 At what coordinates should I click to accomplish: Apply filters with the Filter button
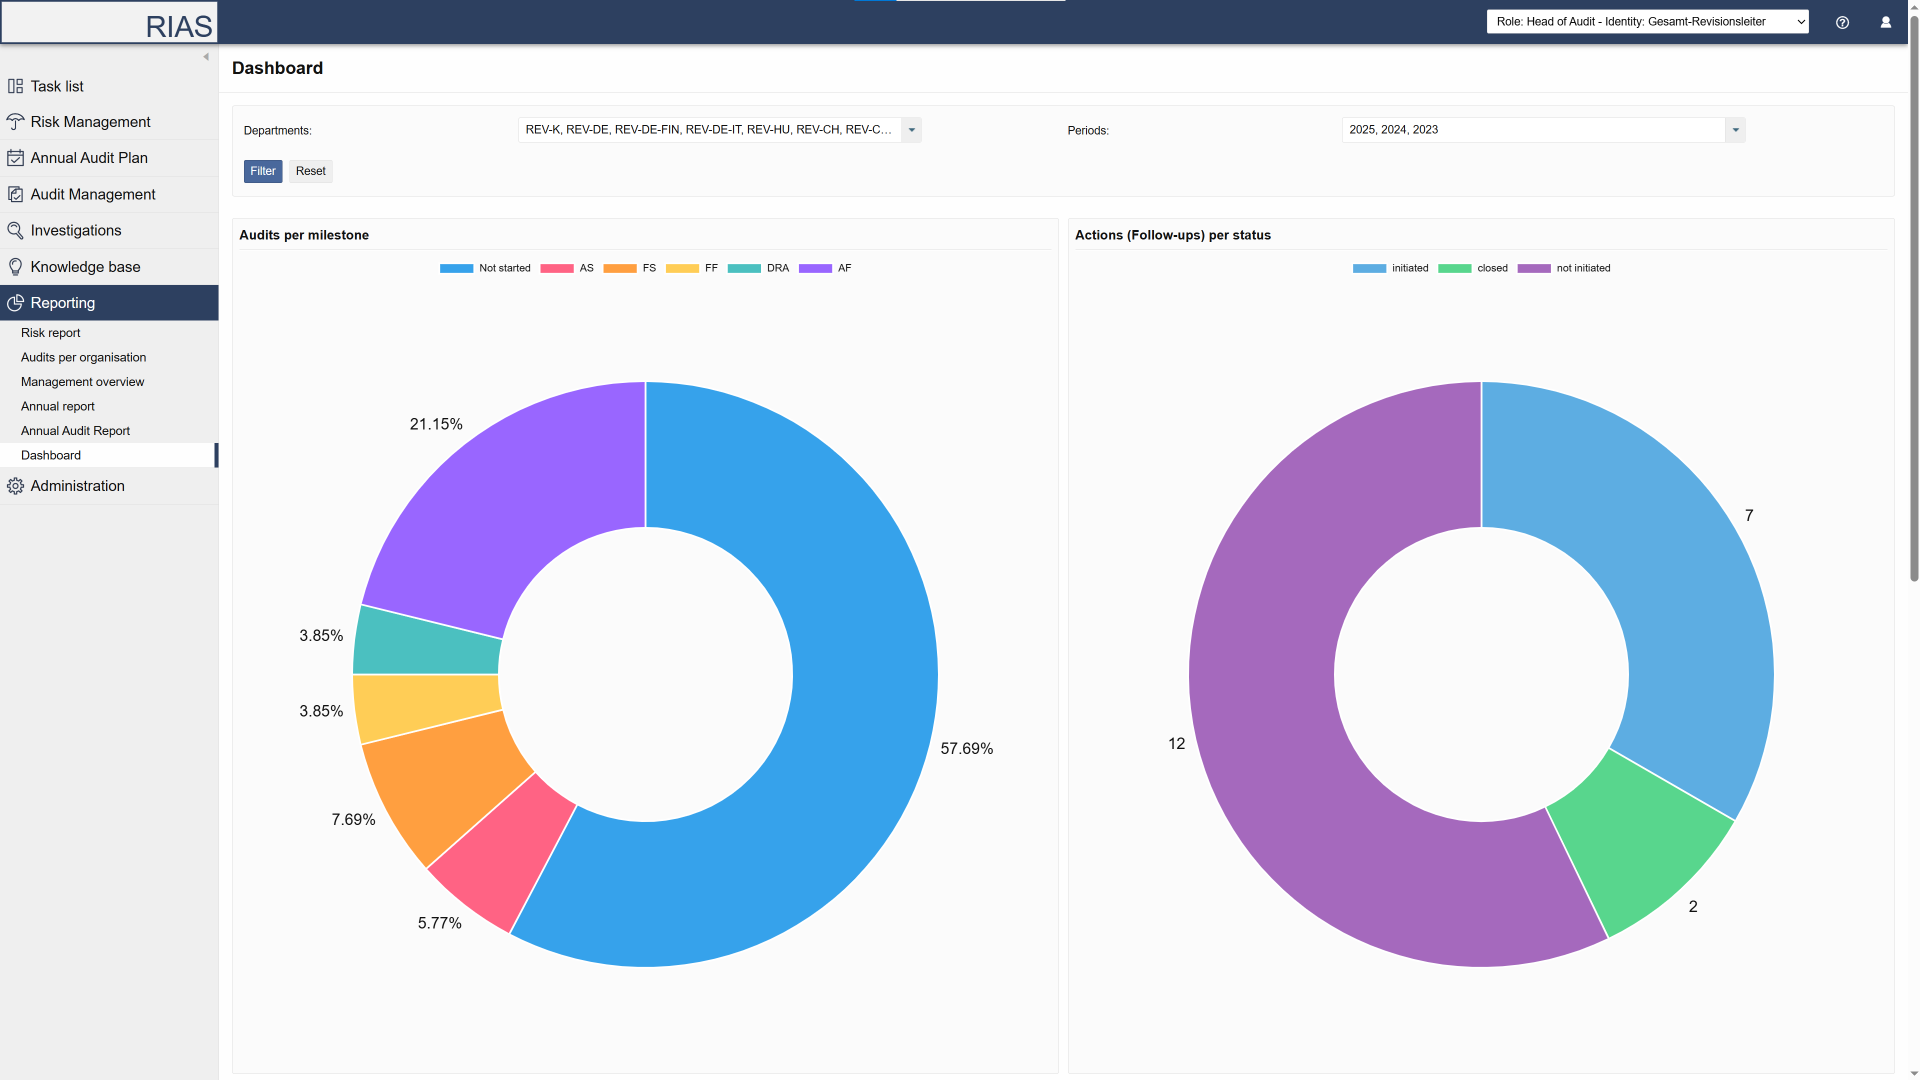click(x=262, y=171)
